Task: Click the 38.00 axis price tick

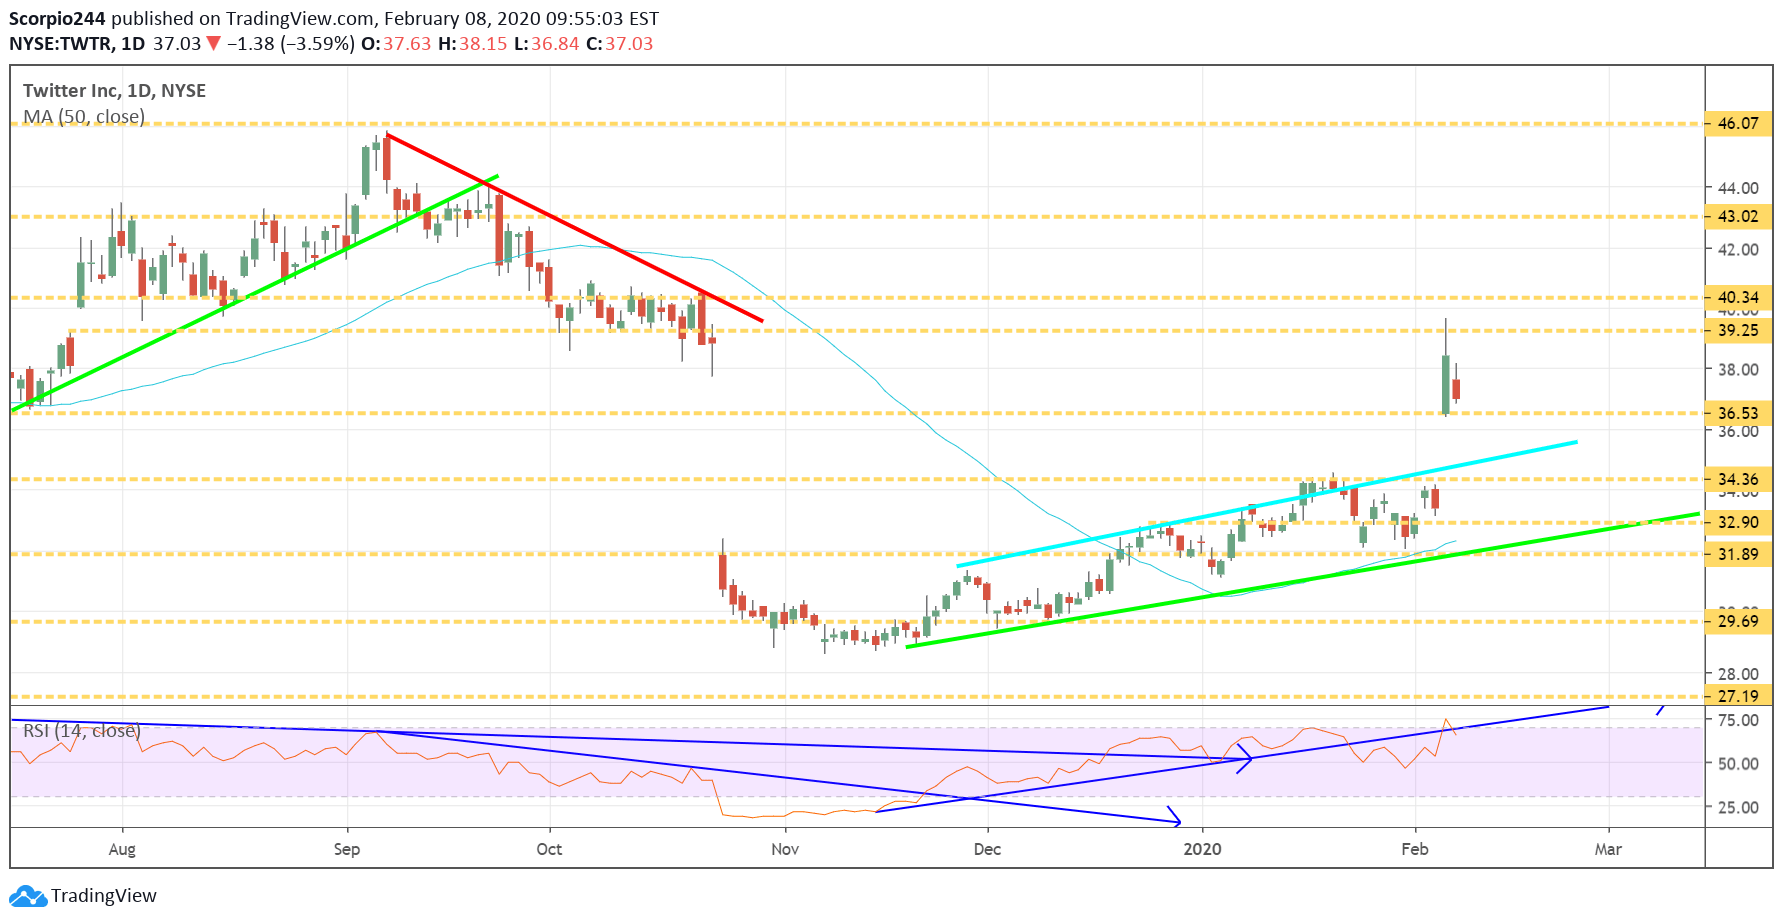Action: coord(1738,370)
